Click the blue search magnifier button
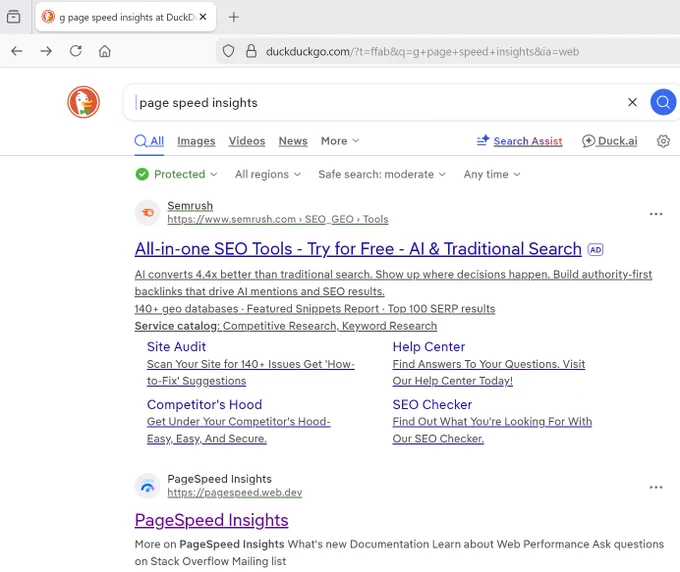This screenshot has width=680, height=572. coord(663,102)
